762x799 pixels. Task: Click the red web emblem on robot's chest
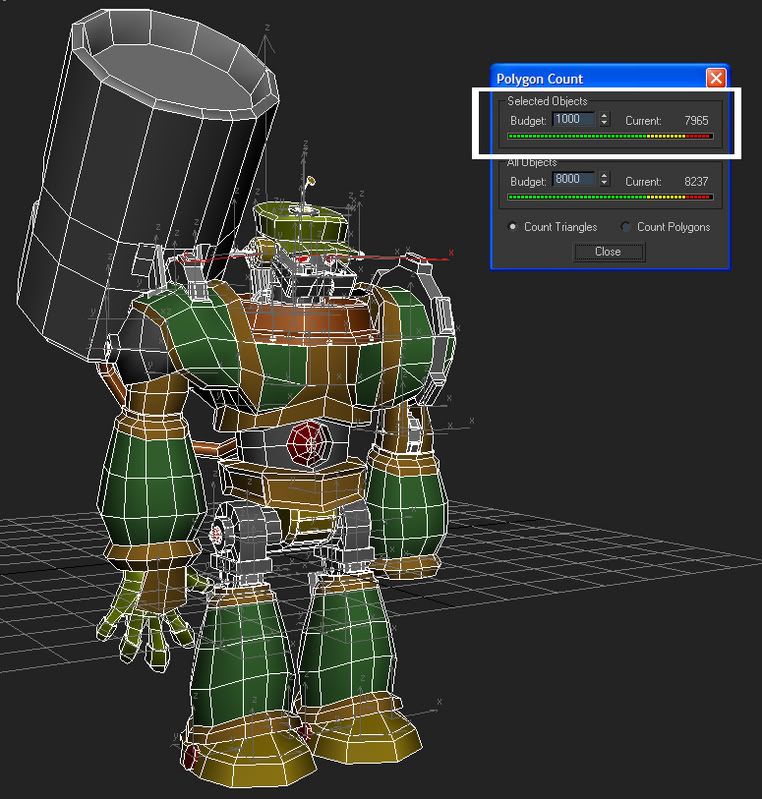[308, 437]
